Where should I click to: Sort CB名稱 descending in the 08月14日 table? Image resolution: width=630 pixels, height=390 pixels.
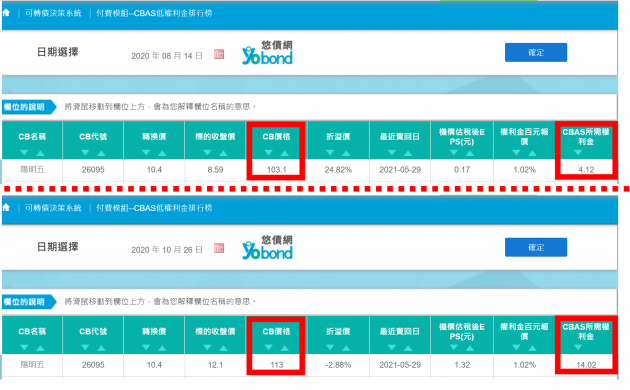pos(24,153)
